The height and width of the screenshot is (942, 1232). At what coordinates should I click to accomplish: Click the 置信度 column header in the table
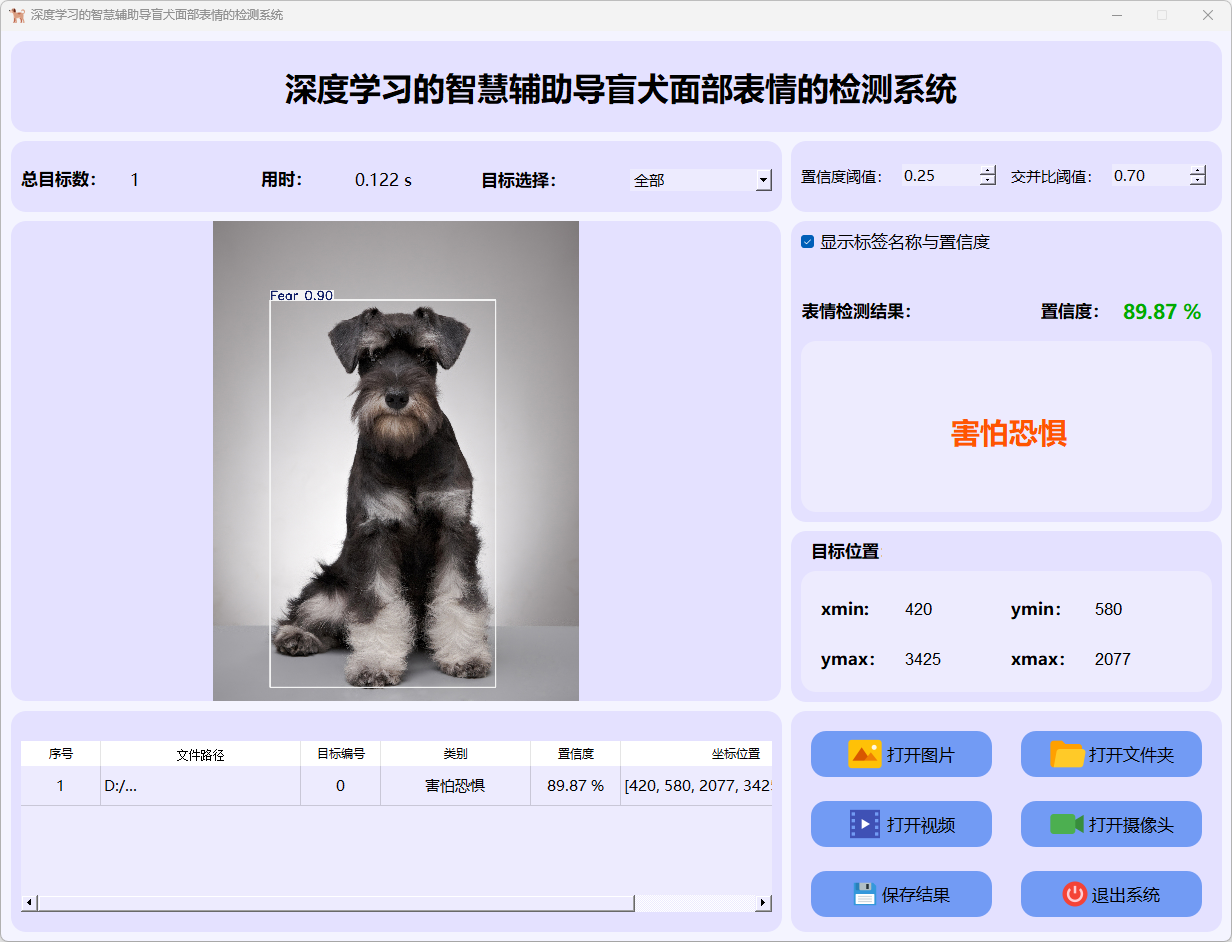coord(575,754)
